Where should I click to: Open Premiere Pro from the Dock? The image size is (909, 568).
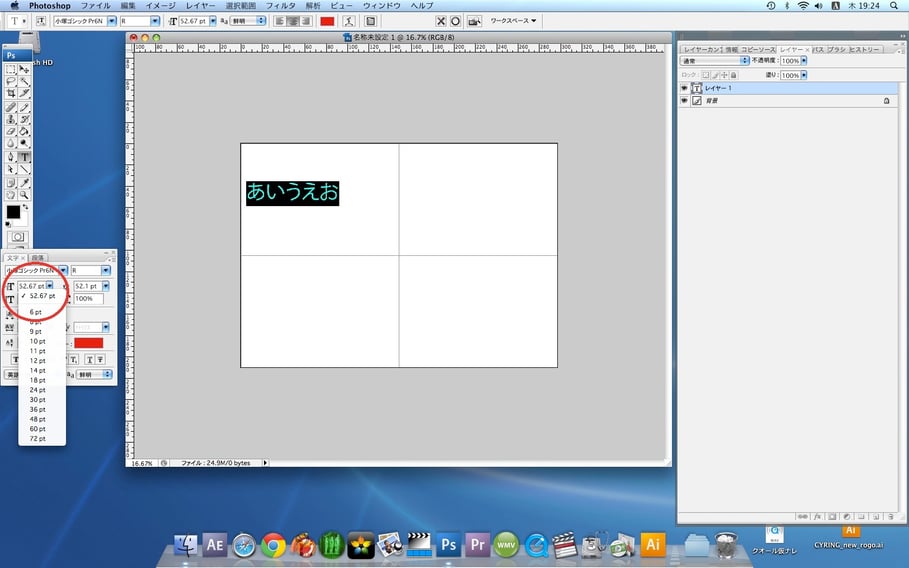[478, 544]
